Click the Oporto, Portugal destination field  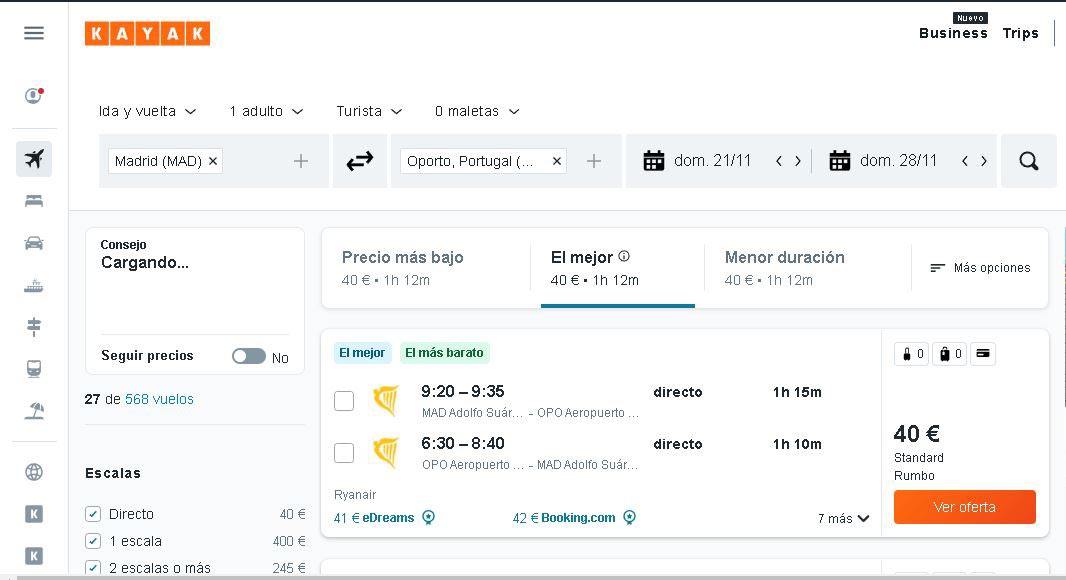506,161
